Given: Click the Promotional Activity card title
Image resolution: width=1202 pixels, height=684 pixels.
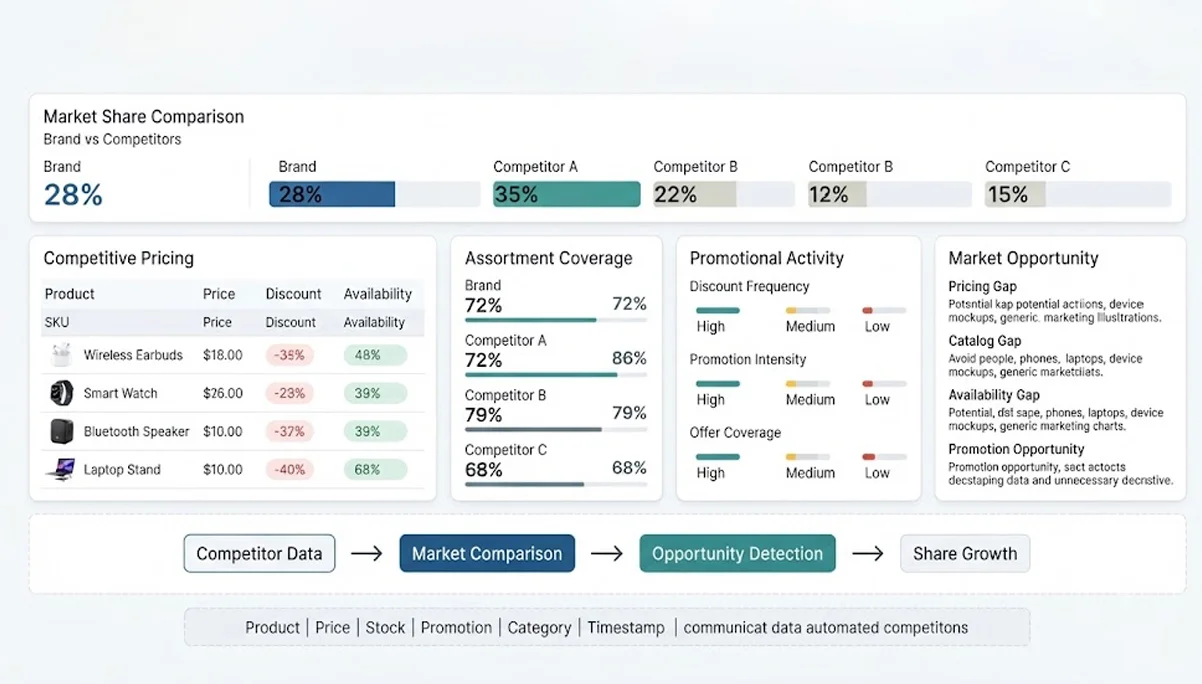Looking at the screenshot, I should (x=767, y=258).
